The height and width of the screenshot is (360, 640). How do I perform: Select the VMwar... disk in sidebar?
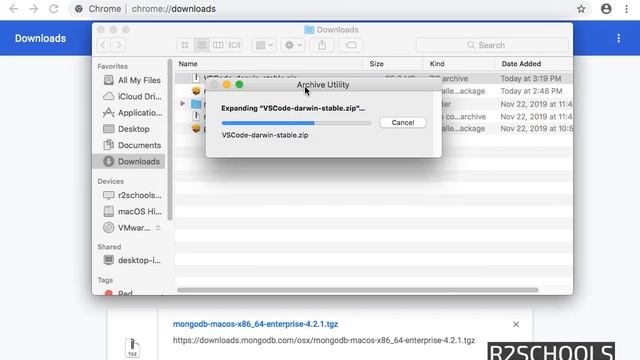(127, 228)
